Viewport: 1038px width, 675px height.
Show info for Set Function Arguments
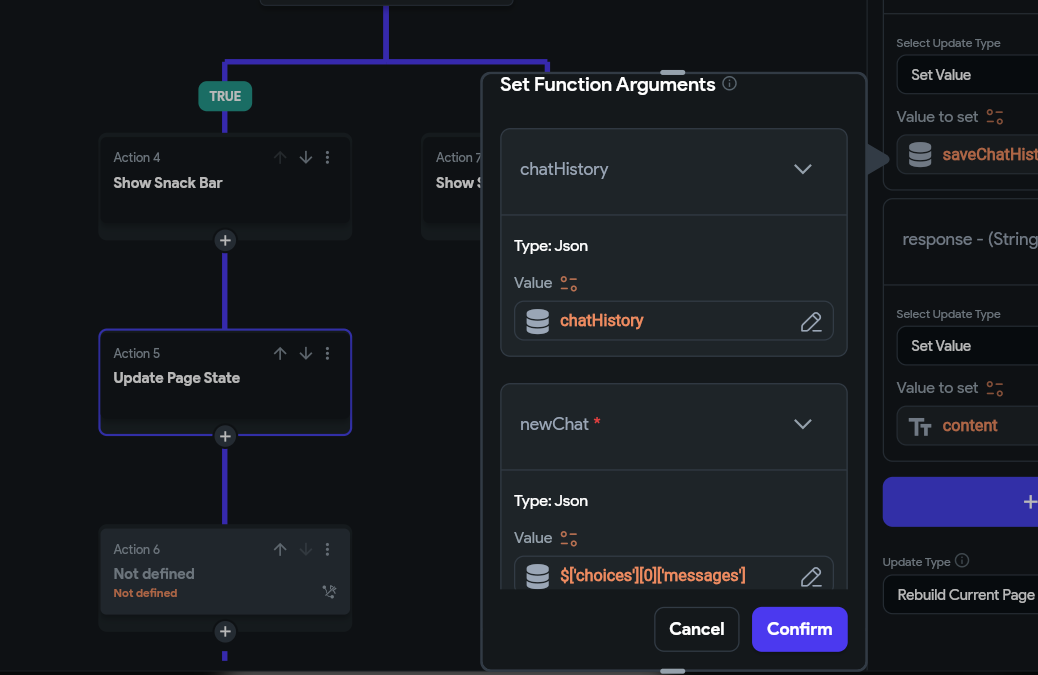coord(730,83)
